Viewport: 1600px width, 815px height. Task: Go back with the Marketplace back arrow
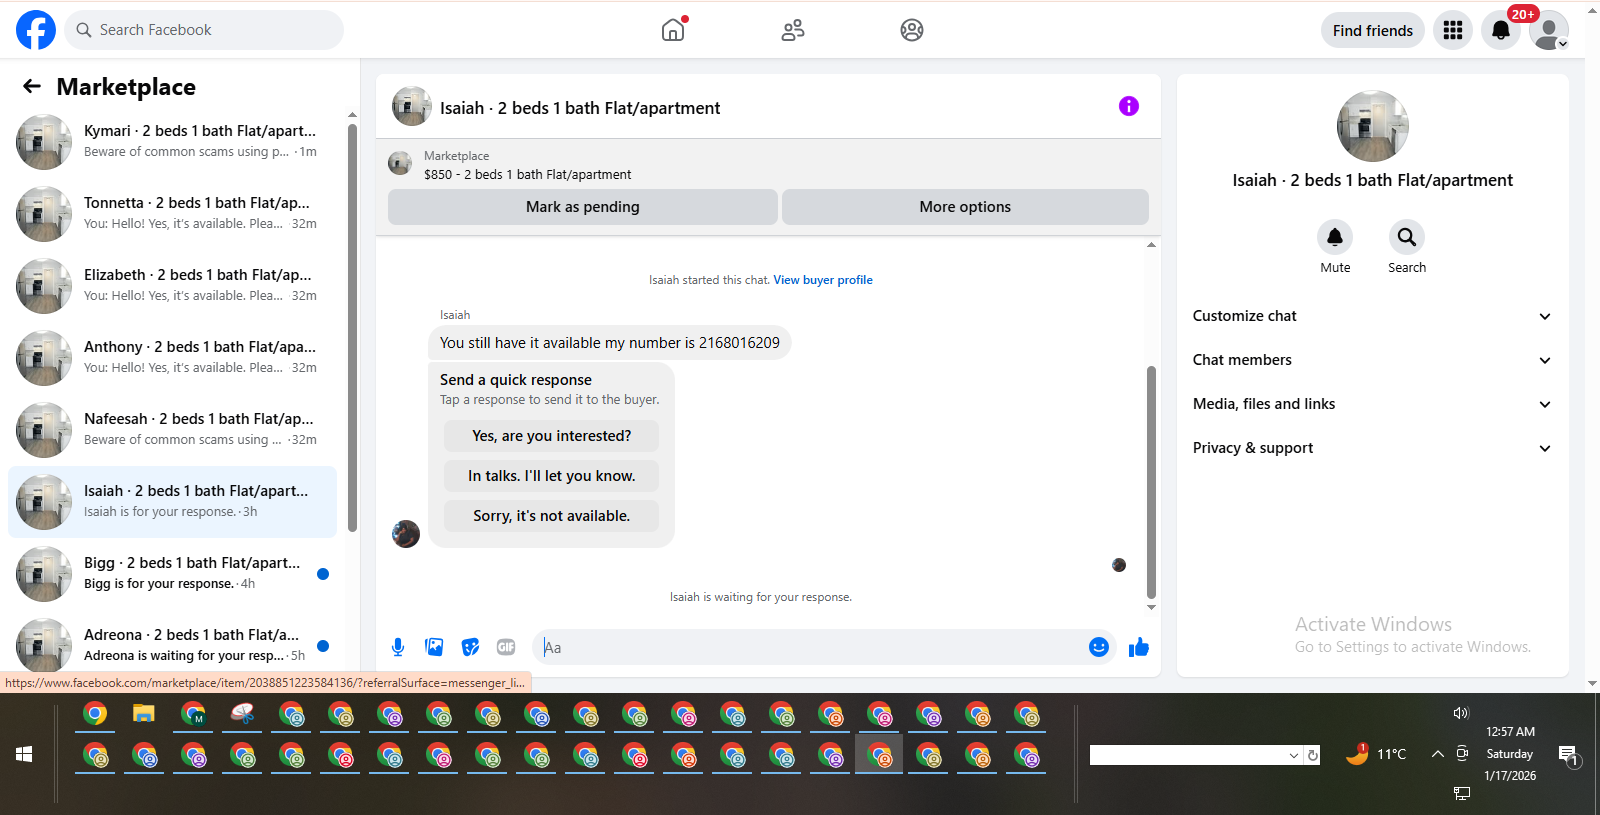tap(32, 86)
